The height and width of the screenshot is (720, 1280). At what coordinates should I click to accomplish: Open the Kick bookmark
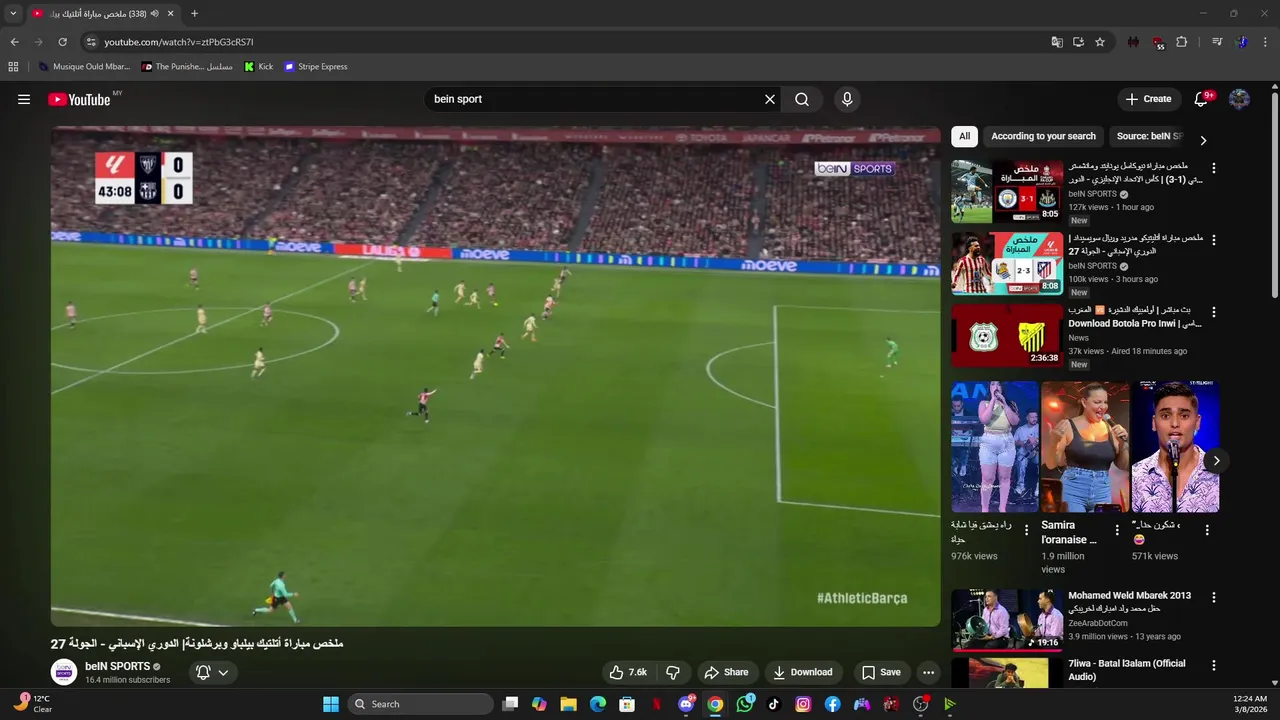click(259, 67)
